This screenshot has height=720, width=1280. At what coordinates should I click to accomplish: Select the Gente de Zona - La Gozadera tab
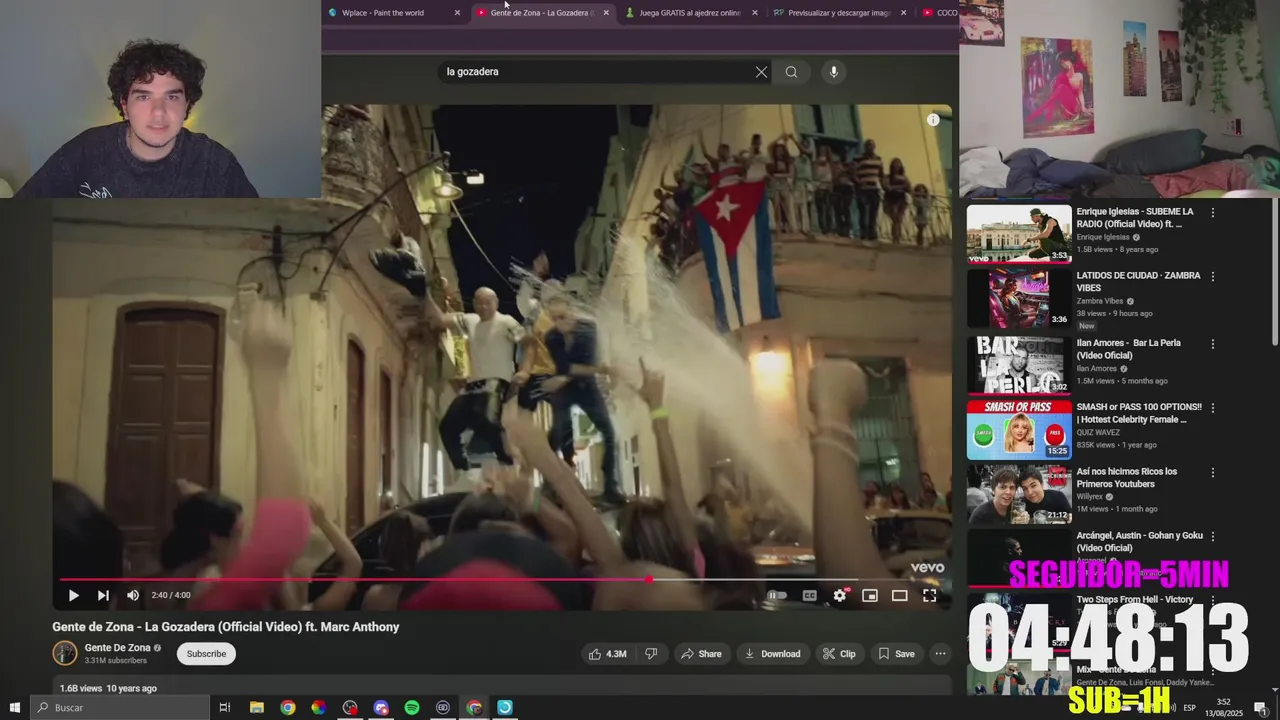tap(542, 13)
